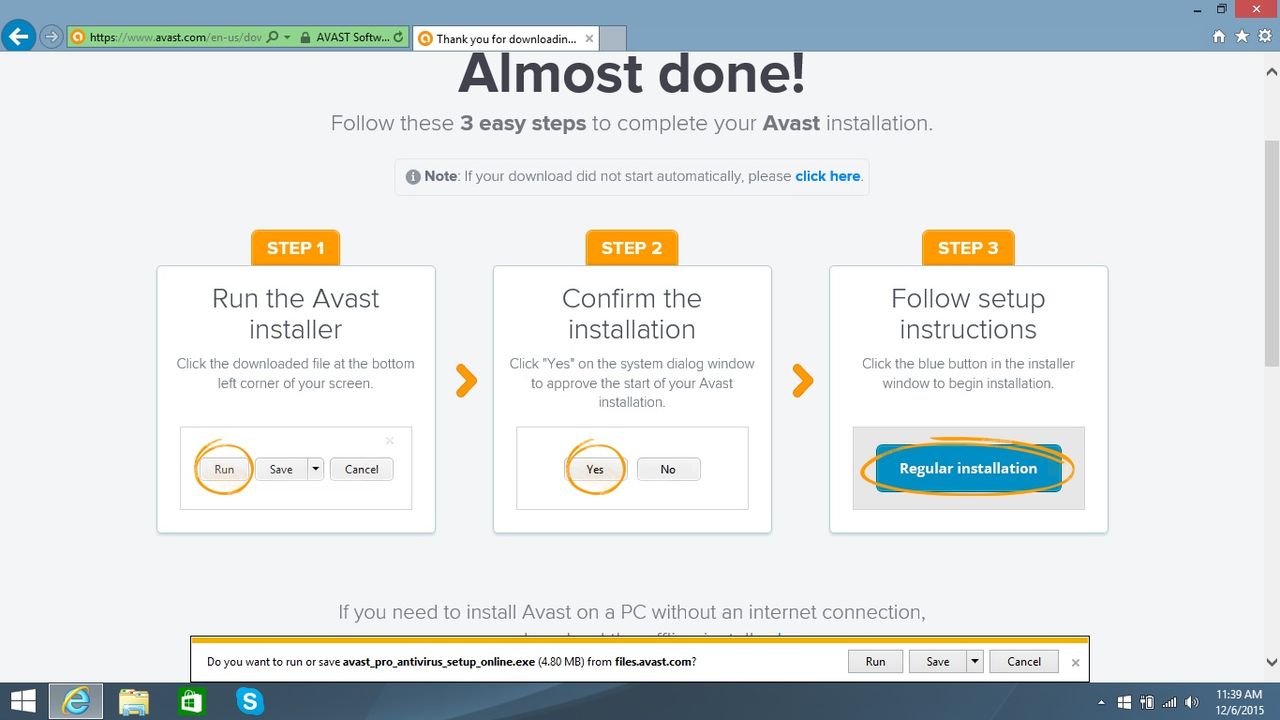Open Internet Explorer from the taskbar

click(x=75, y=701)
